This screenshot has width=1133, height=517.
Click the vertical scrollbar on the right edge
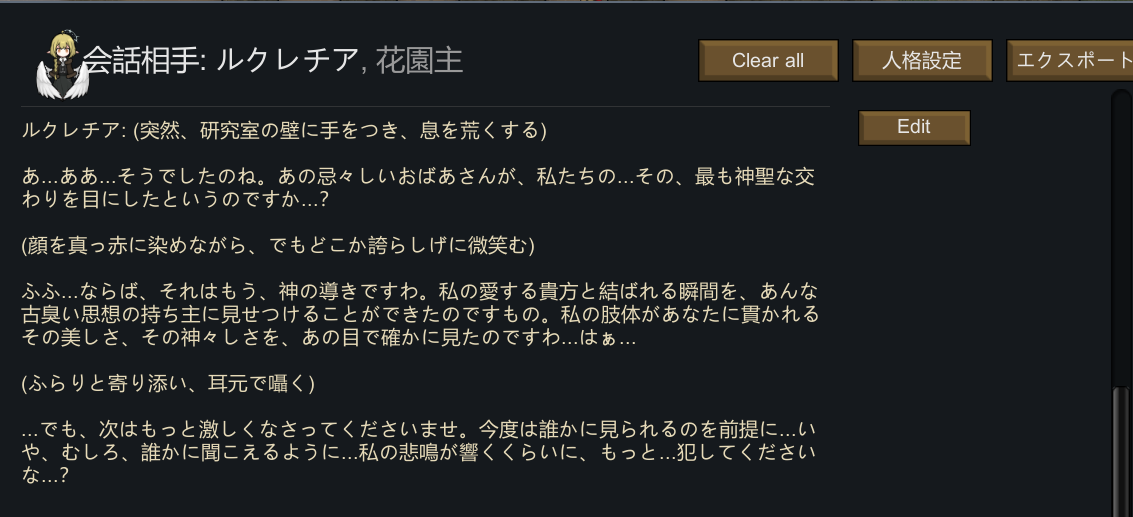[x=1121, y=300]
